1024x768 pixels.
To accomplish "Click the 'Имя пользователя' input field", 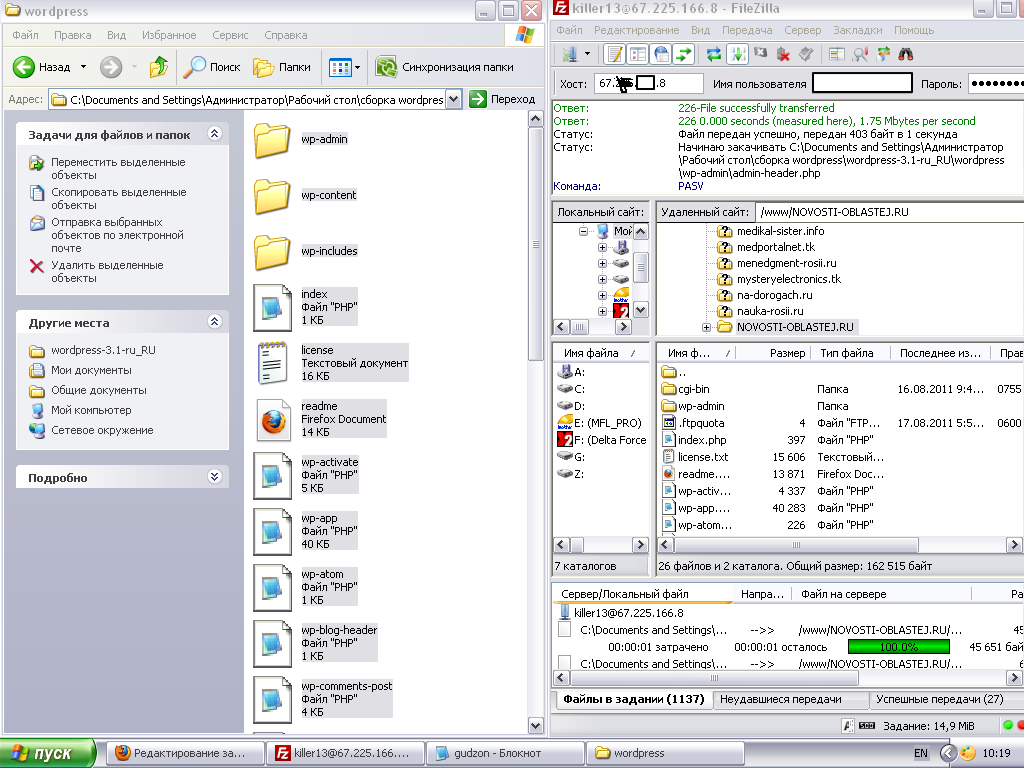I will 862,83.
